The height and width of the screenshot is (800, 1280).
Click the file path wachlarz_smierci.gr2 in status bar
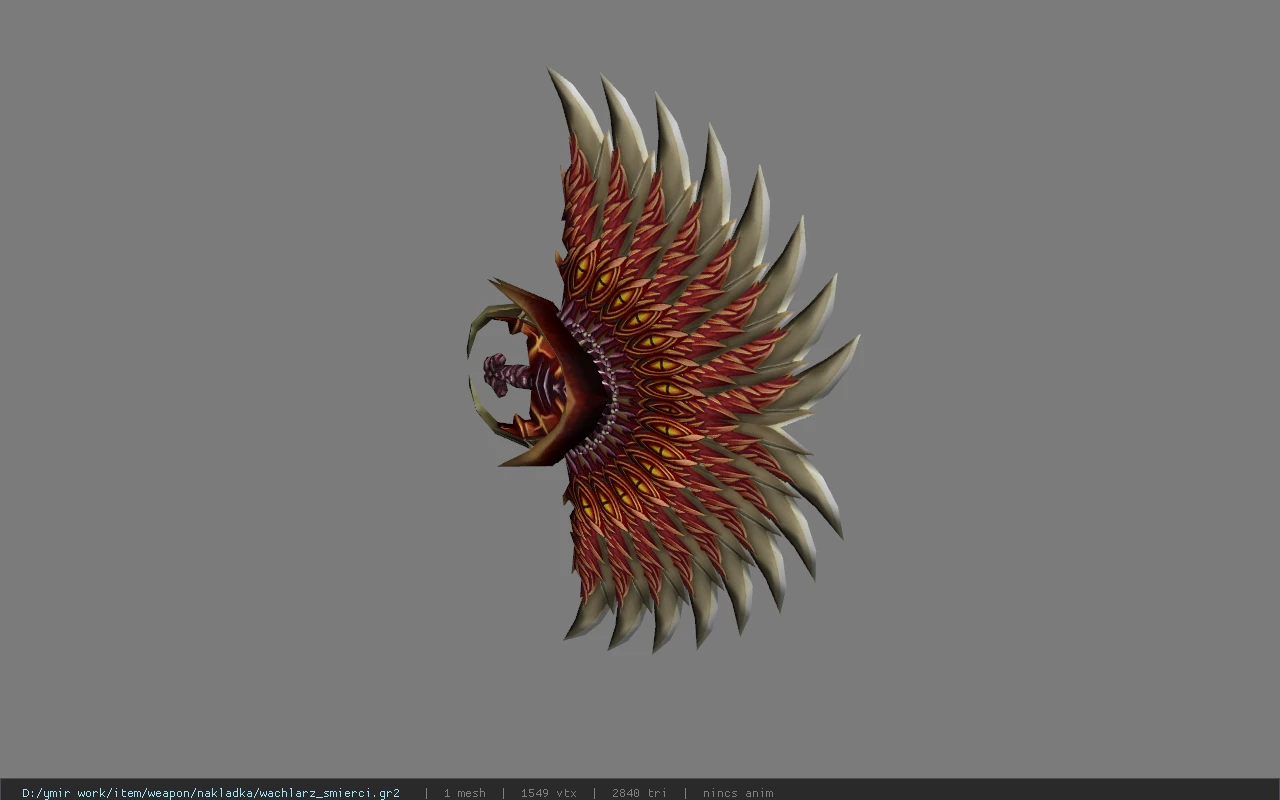(211, 793)
